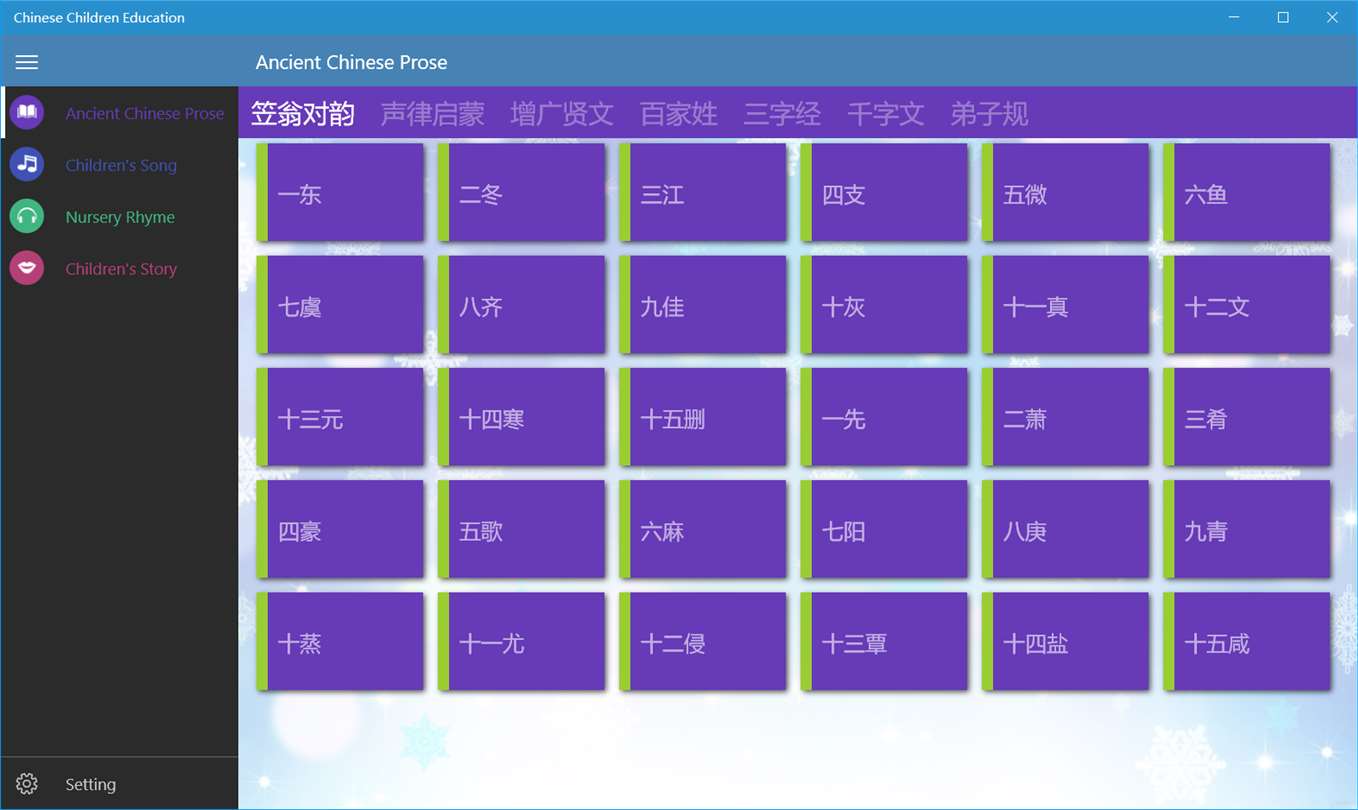Select the 九佳 tile

(x=703, y=305)
